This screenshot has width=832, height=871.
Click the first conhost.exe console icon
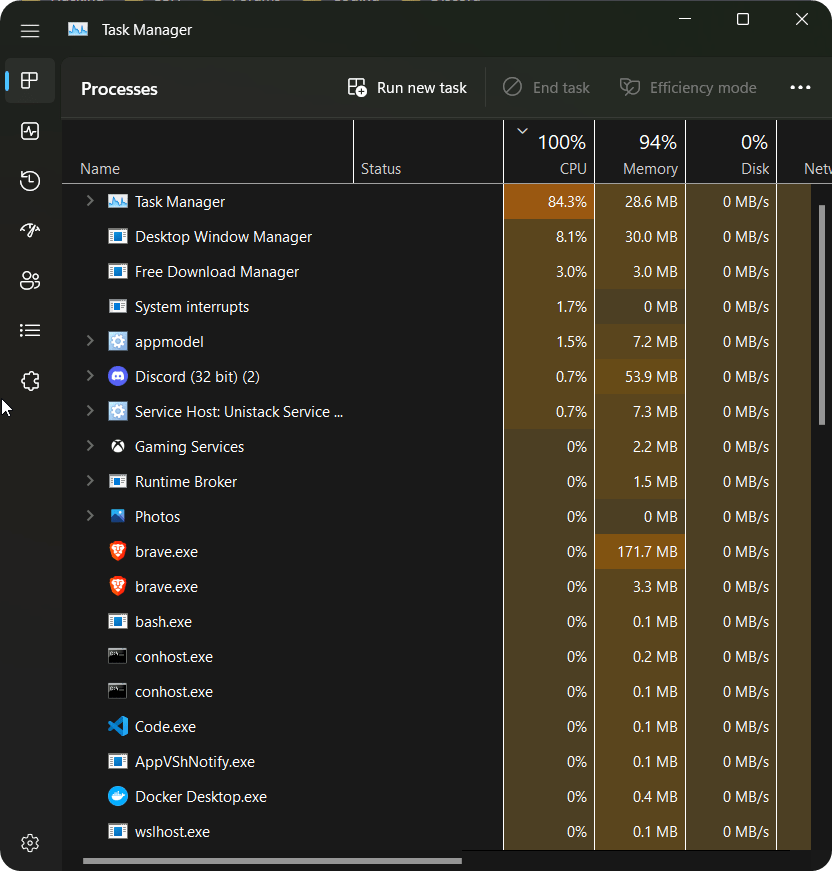118,656
